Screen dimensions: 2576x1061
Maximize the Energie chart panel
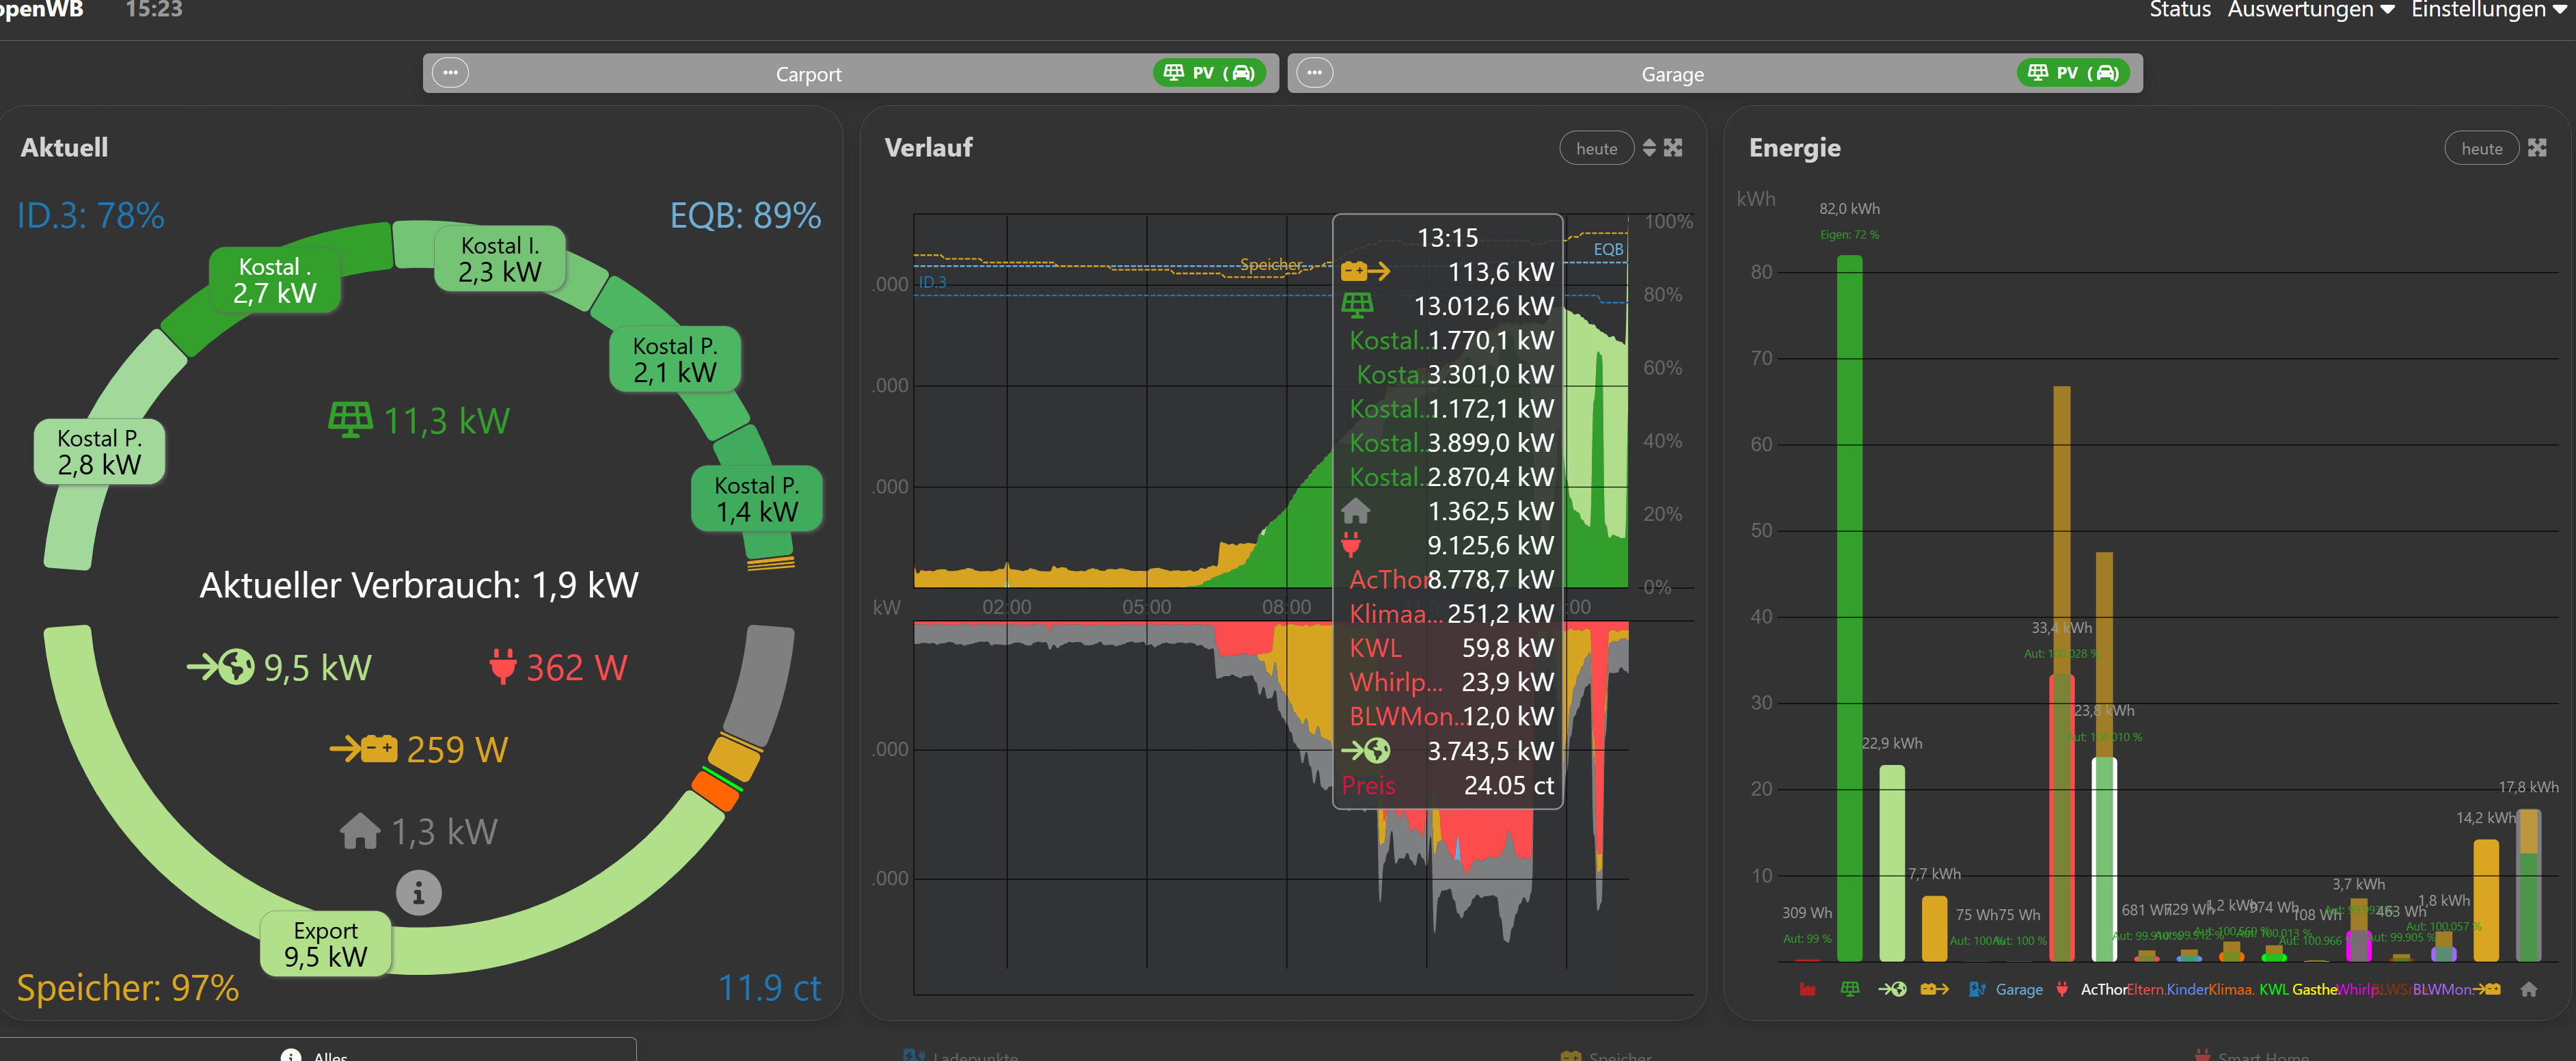[2537, 148]
